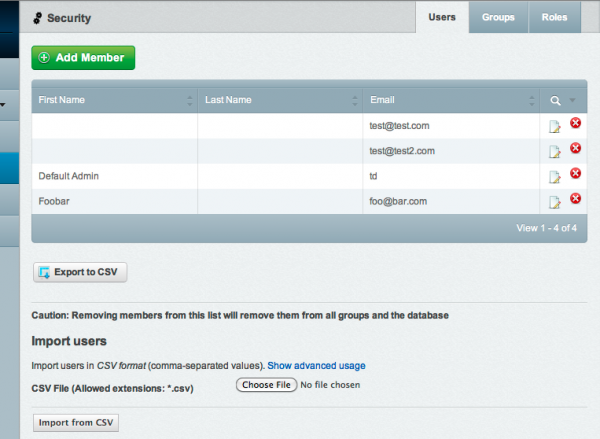Screen dimensions: 600x439
Task: Click the First Name column header
Action: [114, 100]
